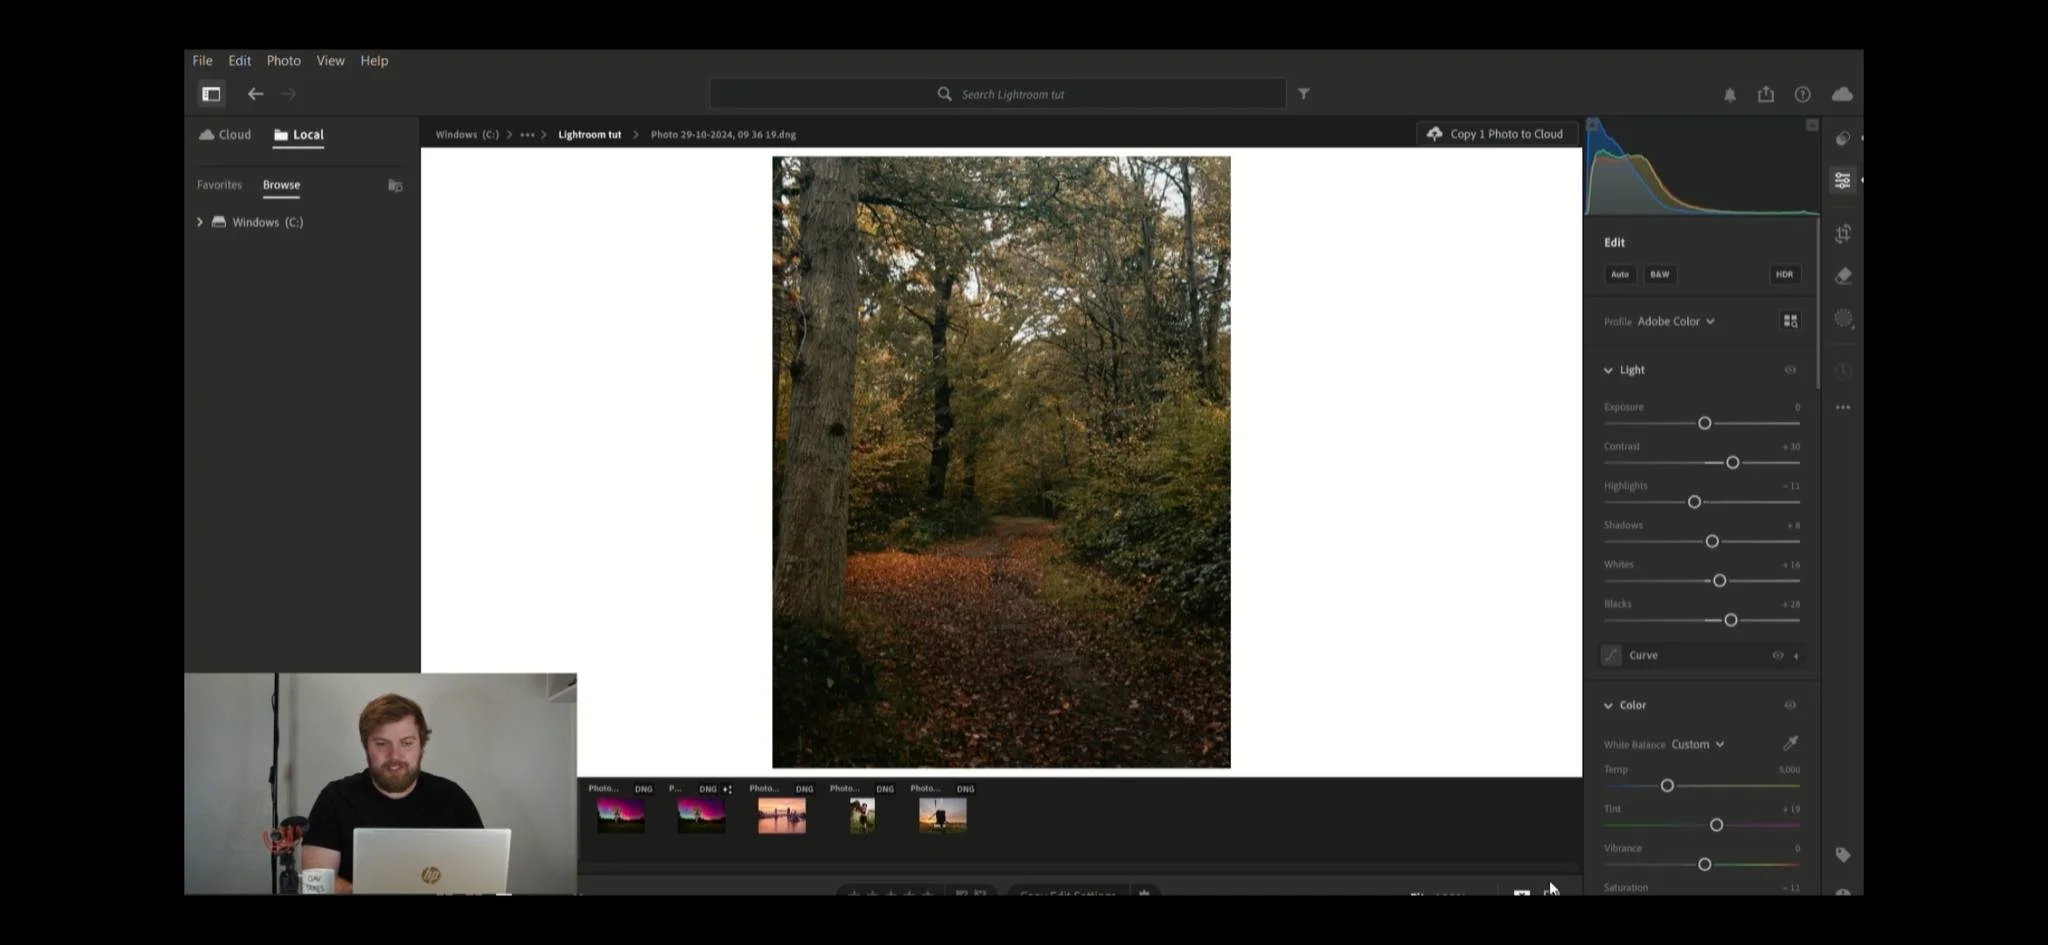
Task: Click Lightroom tut breadcrumb folder
Action: click(589, 134)
